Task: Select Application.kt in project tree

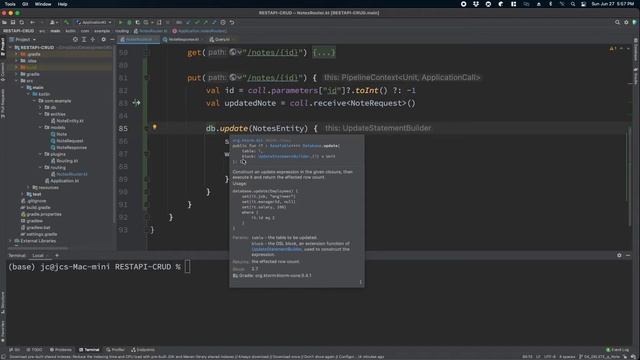Action: 62,181
